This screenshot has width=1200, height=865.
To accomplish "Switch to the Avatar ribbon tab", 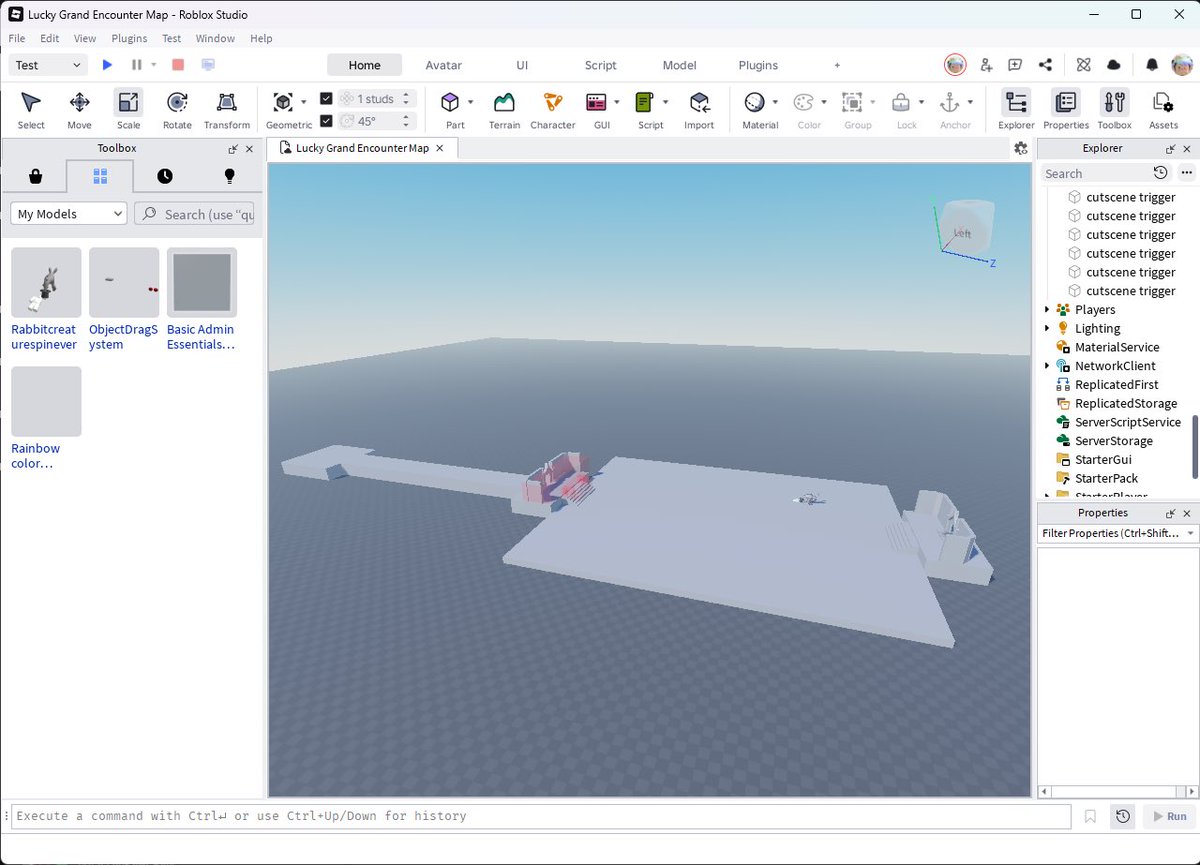I will point(444,65).
